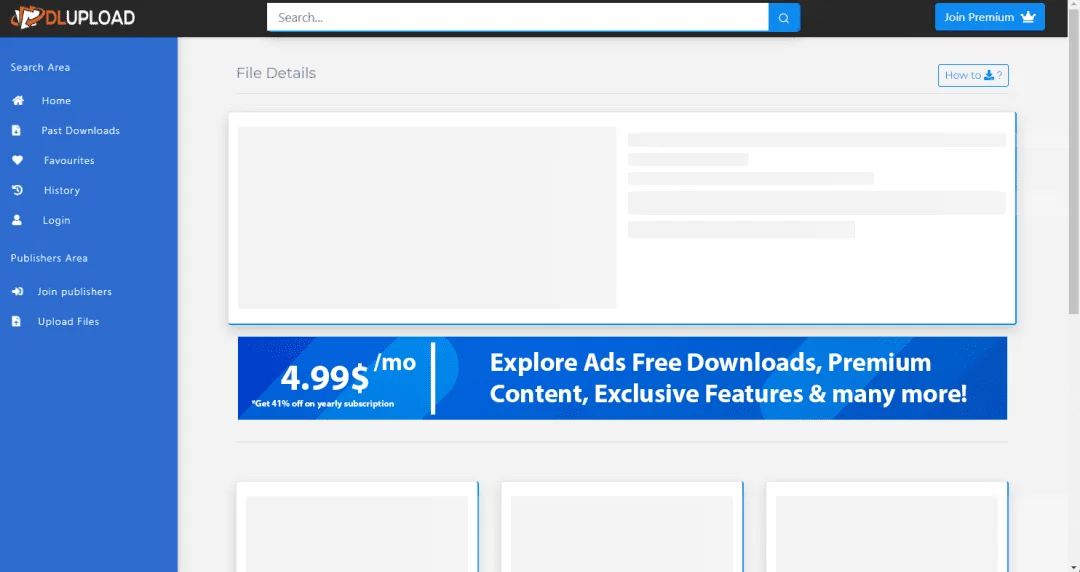Click the Home house icon
The width and height of the screenshot is (1080, 572).
18,101
